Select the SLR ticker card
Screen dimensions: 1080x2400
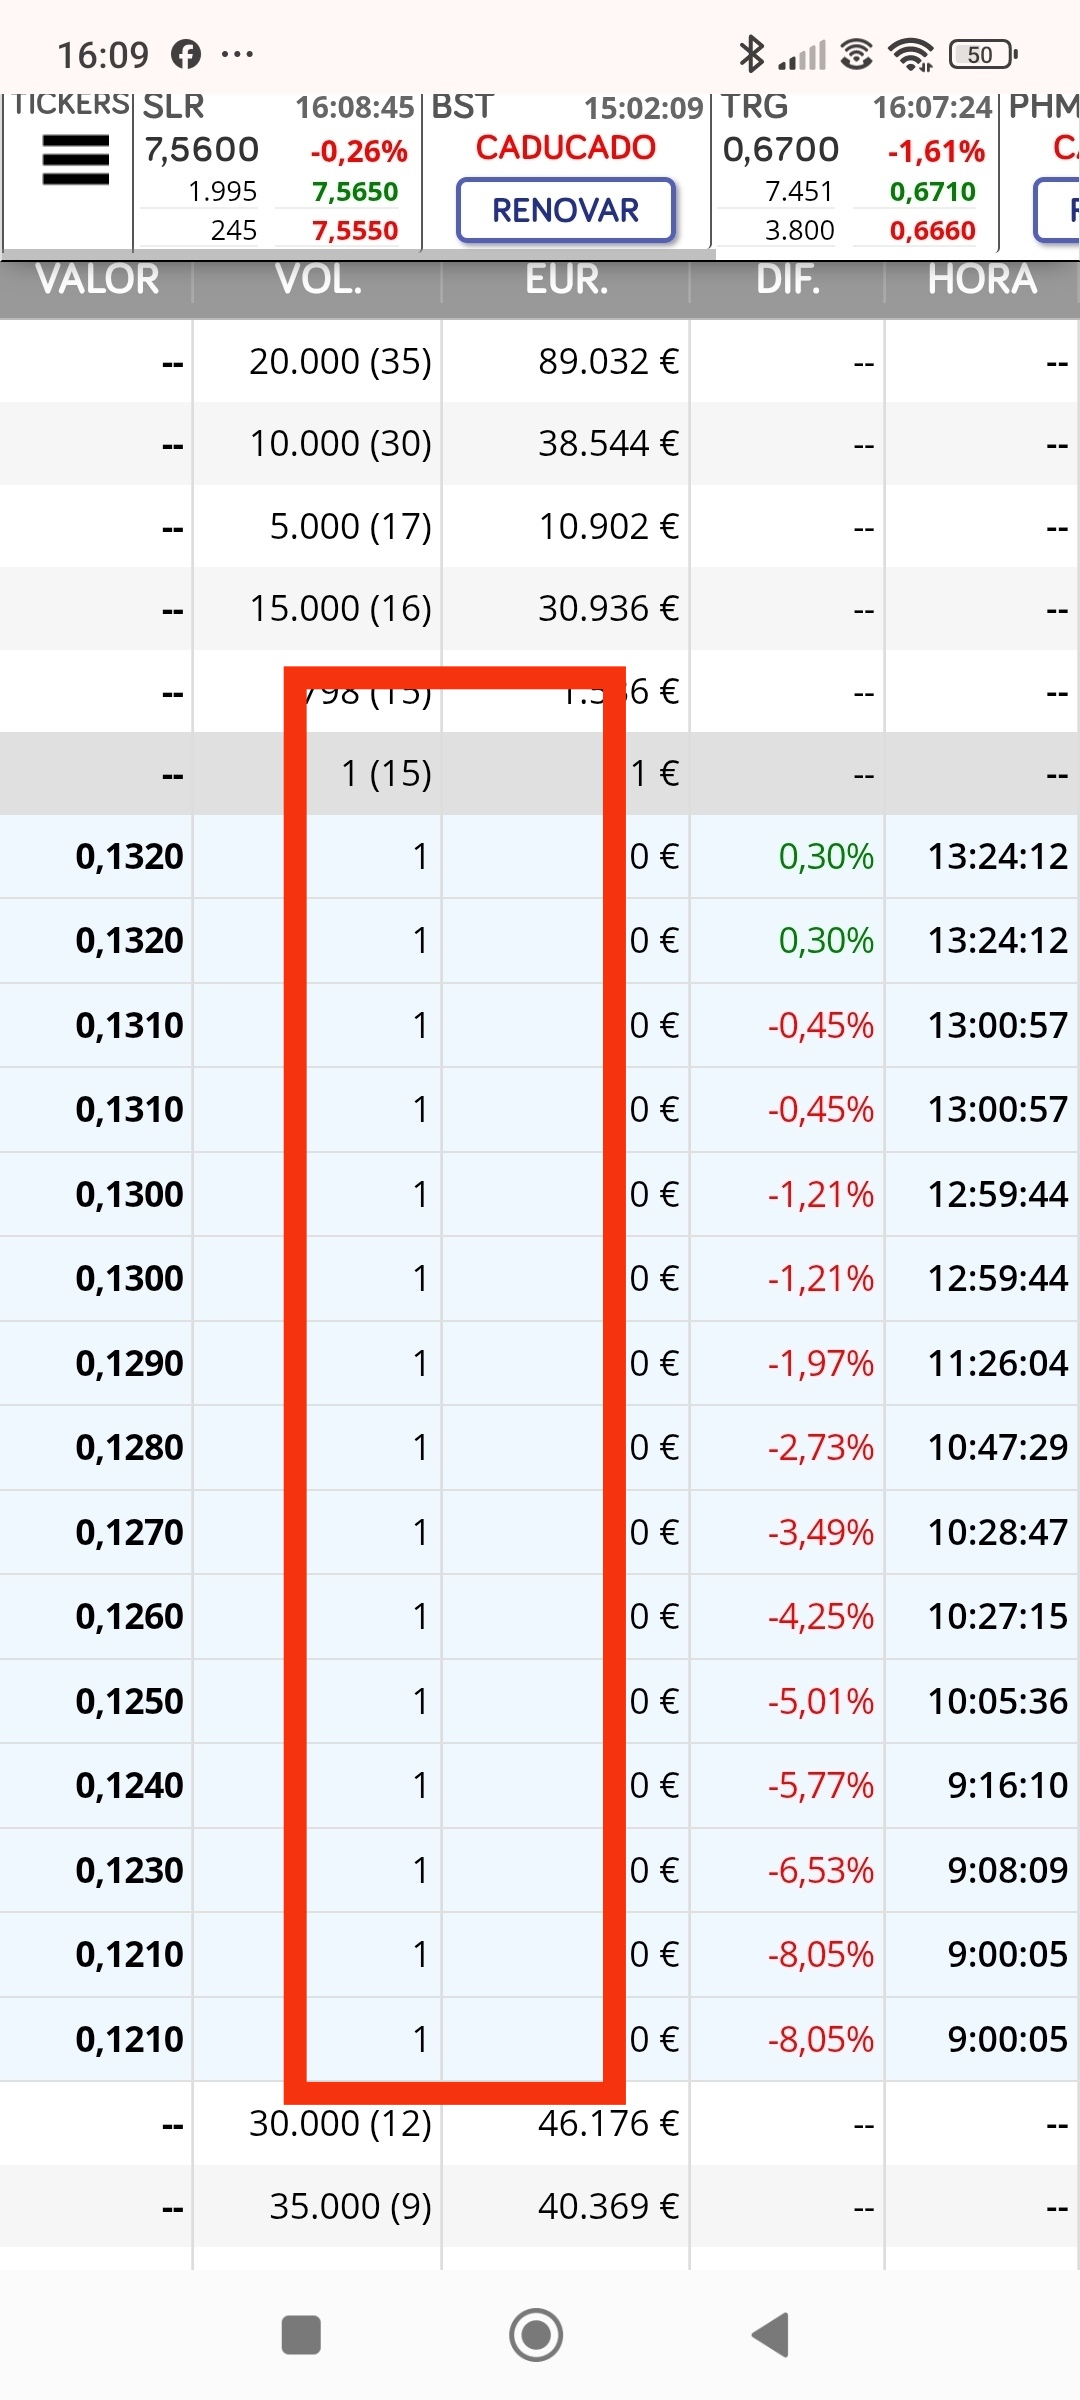[277, 170]
